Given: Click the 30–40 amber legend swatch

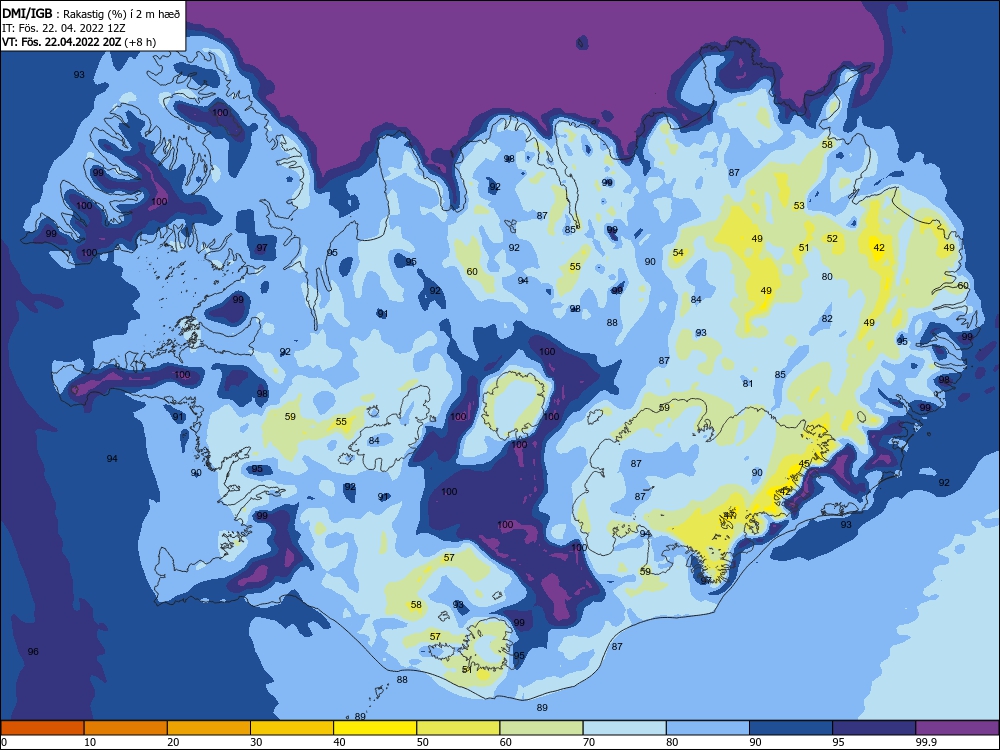Looking at the screenshot, I should [292, 728].
